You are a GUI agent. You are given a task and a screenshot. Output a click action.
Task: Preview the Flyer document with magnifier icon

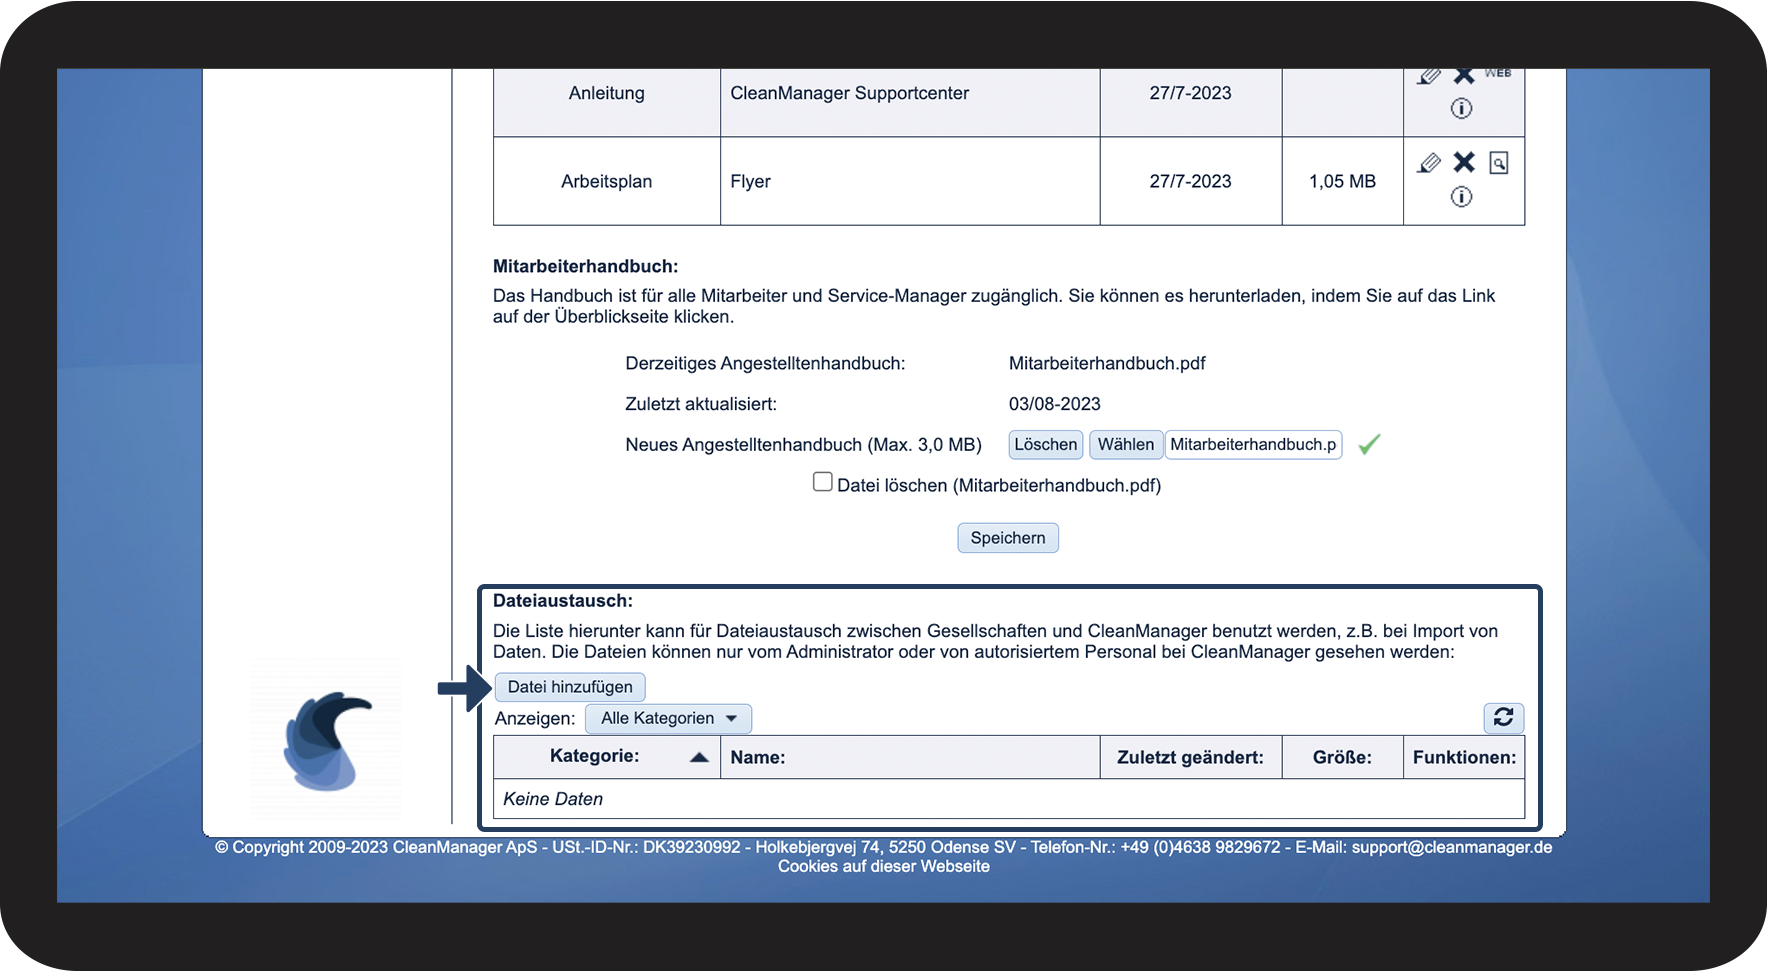1498,163
